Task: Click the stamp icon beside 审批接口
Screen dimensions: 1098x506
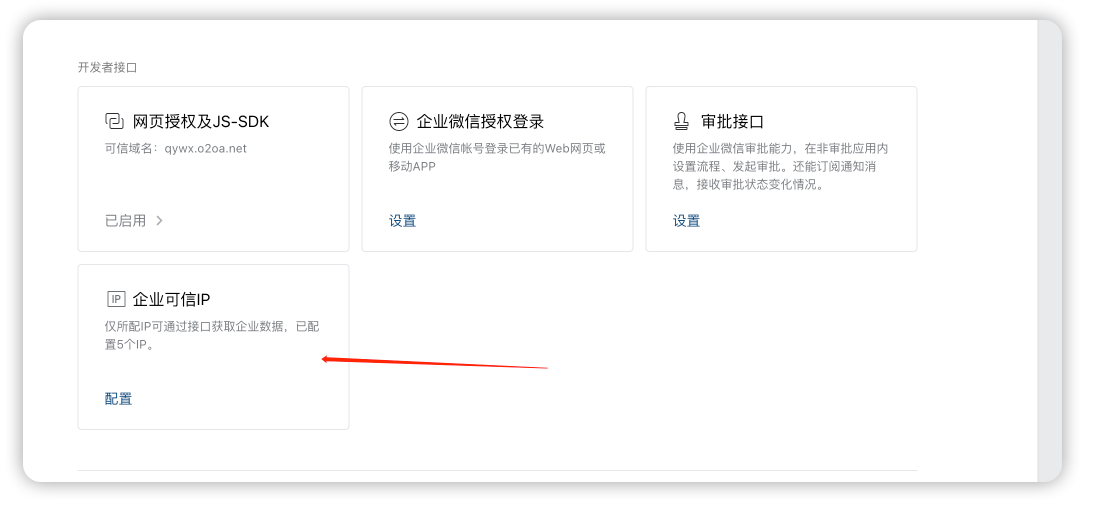Action: click(682, 122)
